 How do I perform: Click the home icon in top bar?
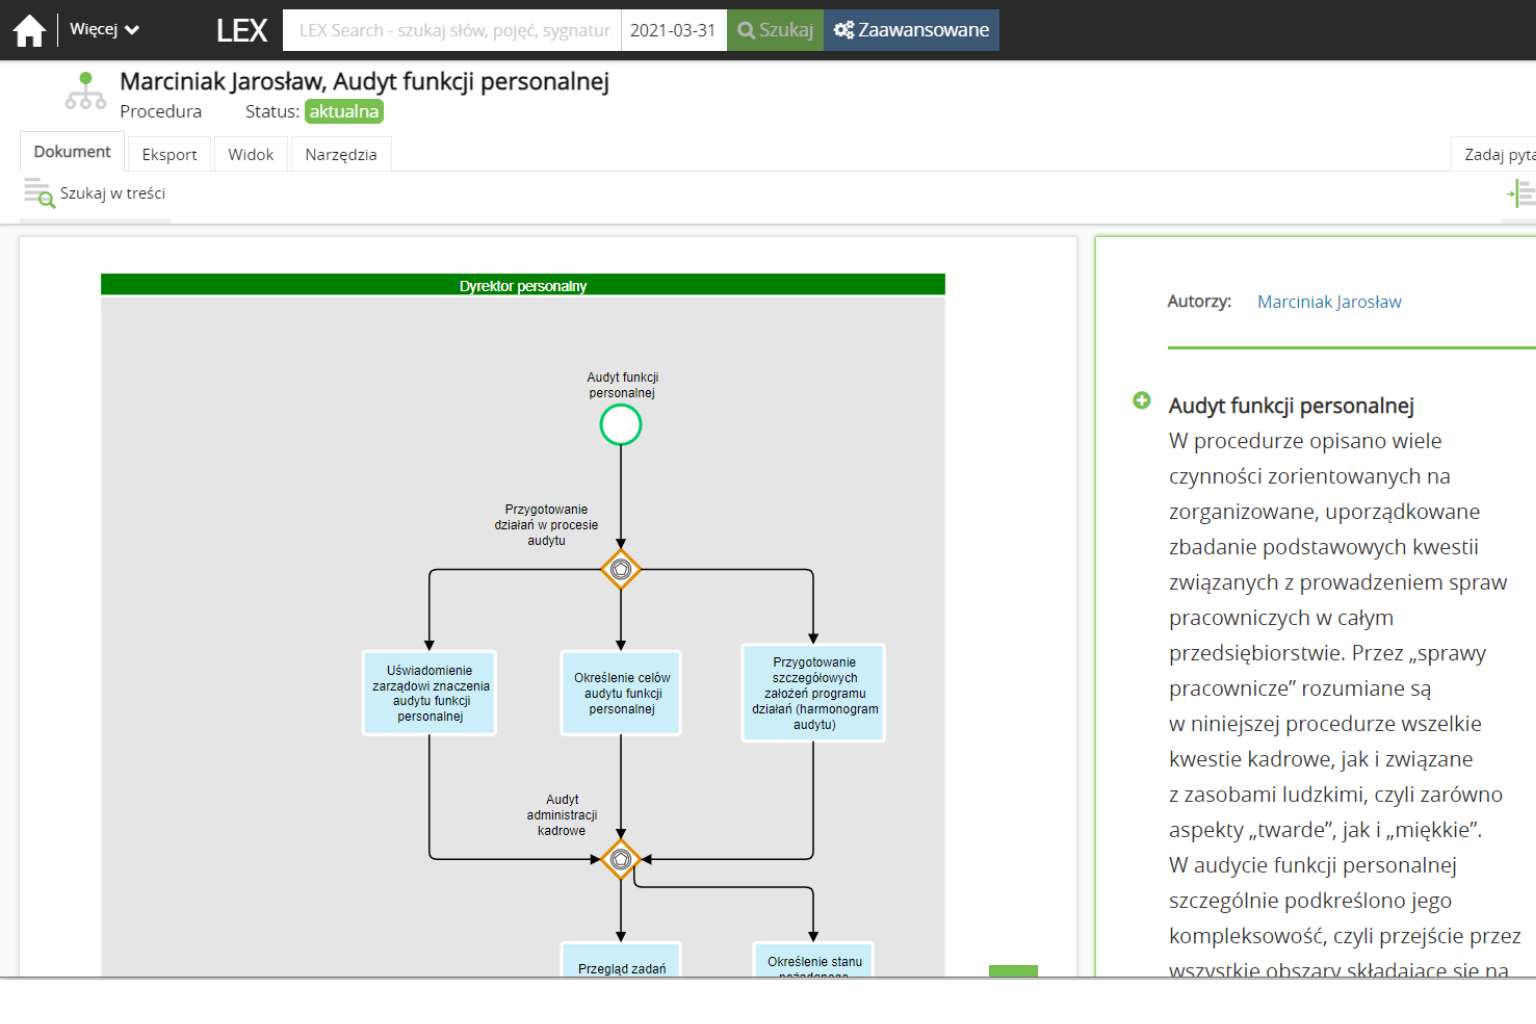(x=29, y=31)
